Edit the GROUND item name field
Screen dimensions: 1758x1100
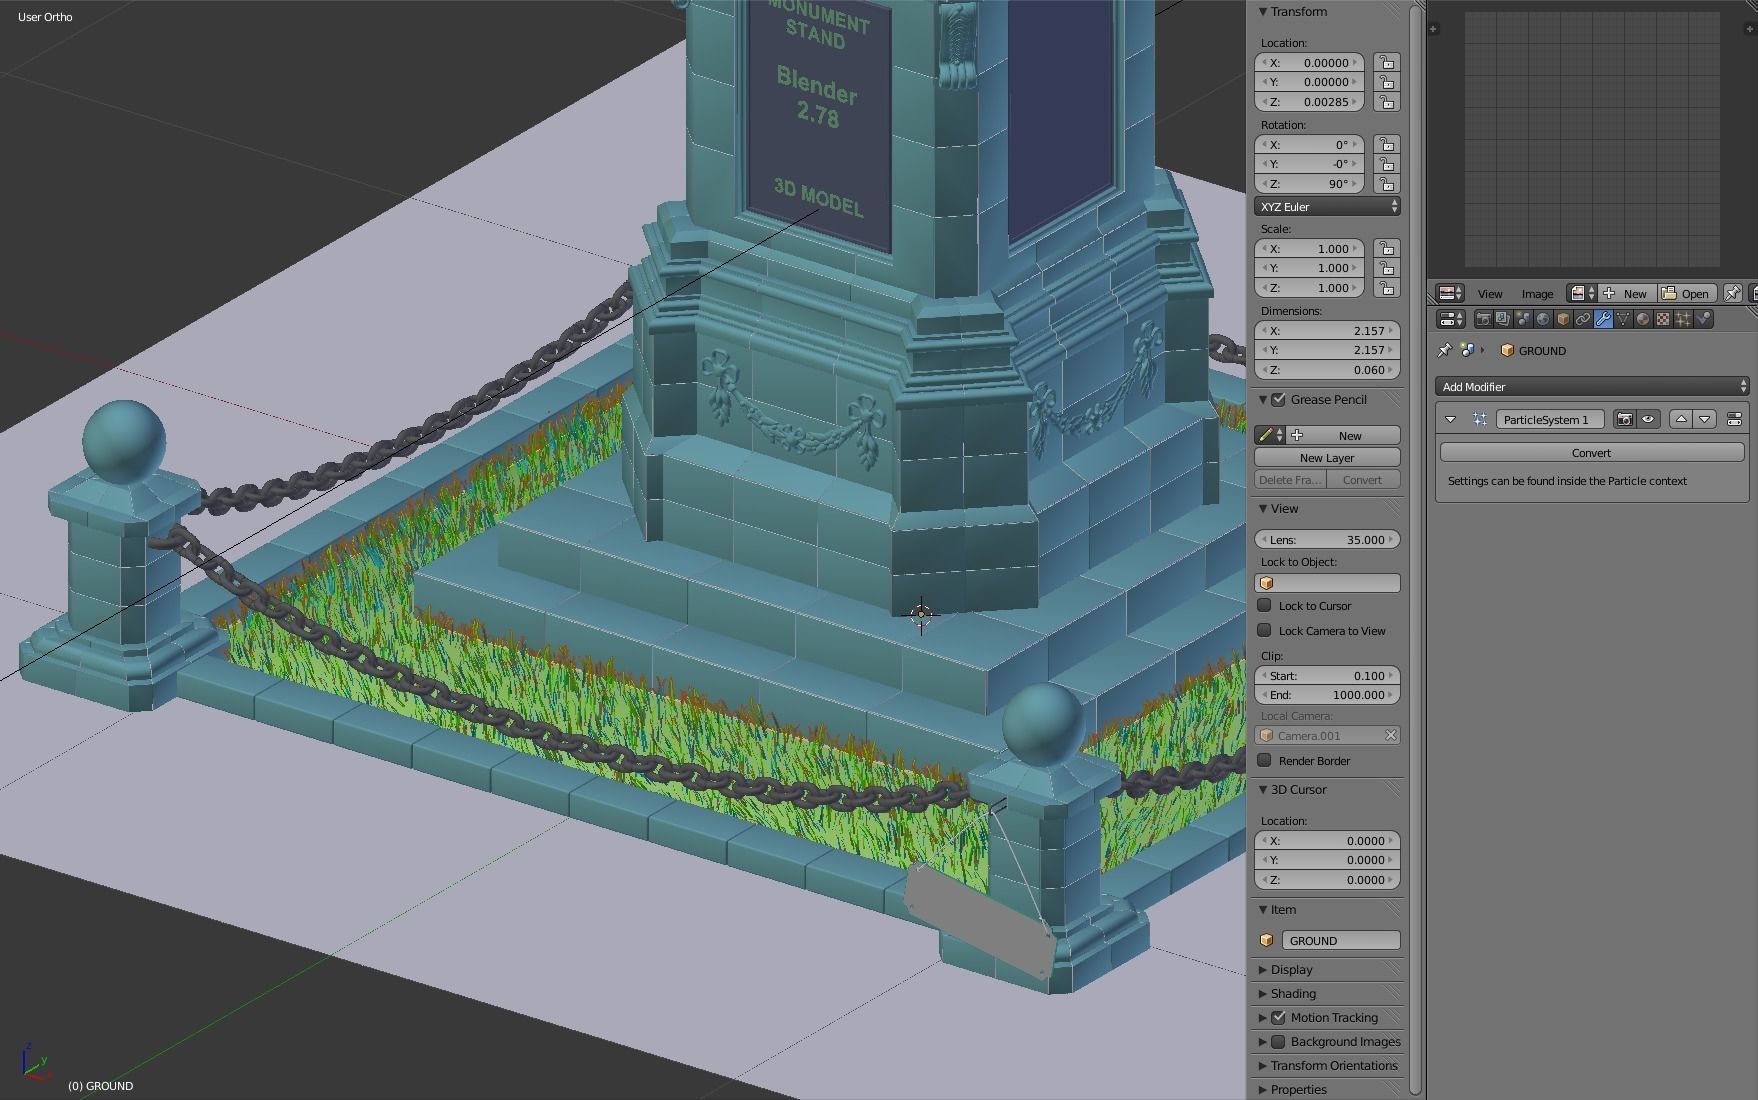pyautogui.click(x=1340, y=940)
